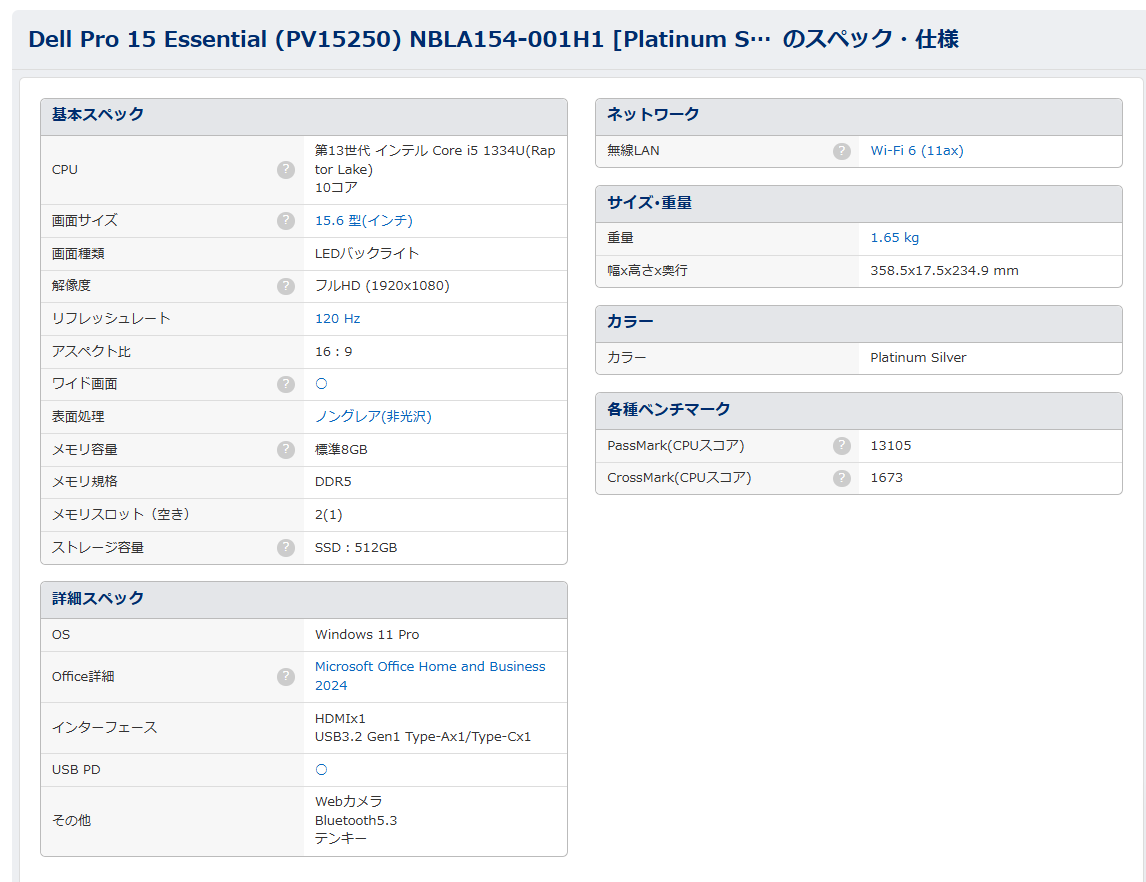Click the Dell Pro 15 Essential page title
The width and height of the screenshot is (1146, 882).
tap(493, 39)
